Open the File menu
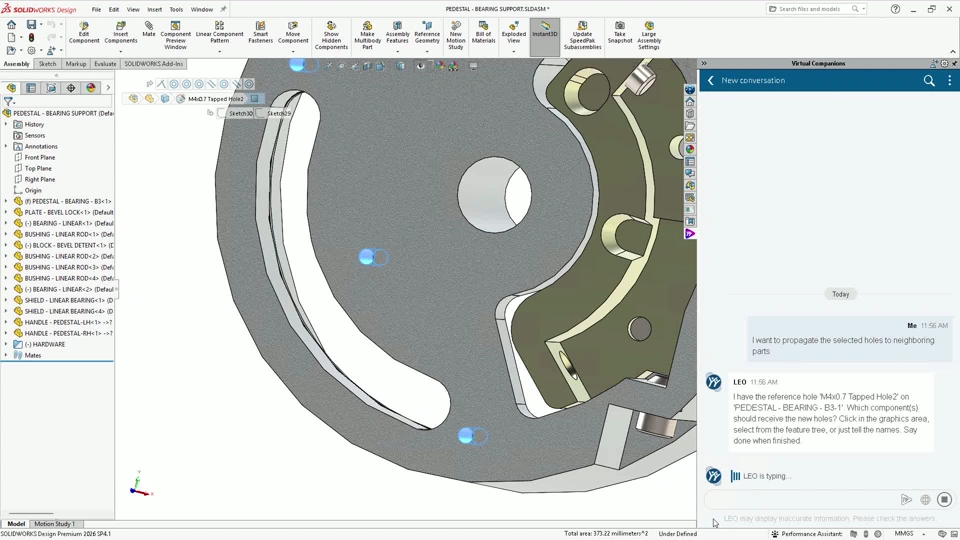The height and width of the screenshot is (540, 960). pyautogui.click(x=96, y=9)
